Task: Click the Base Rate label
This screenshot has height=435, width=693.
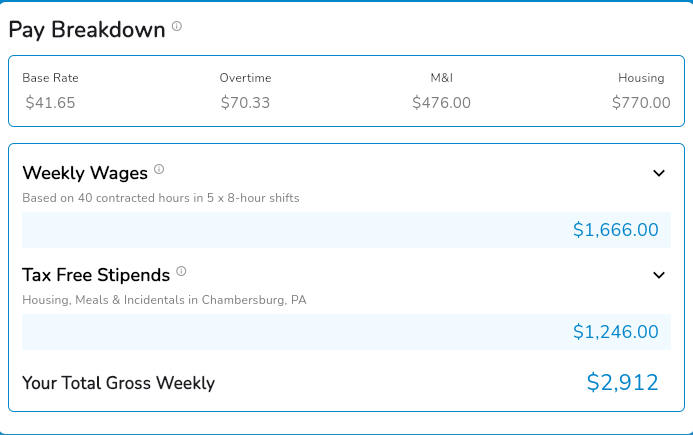Action: point(50,78)
